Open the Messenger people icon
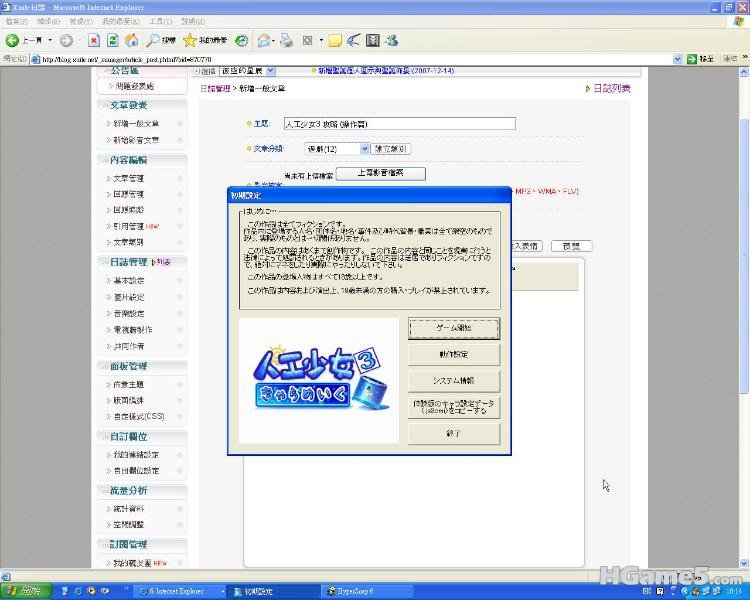 pos(392,41)
